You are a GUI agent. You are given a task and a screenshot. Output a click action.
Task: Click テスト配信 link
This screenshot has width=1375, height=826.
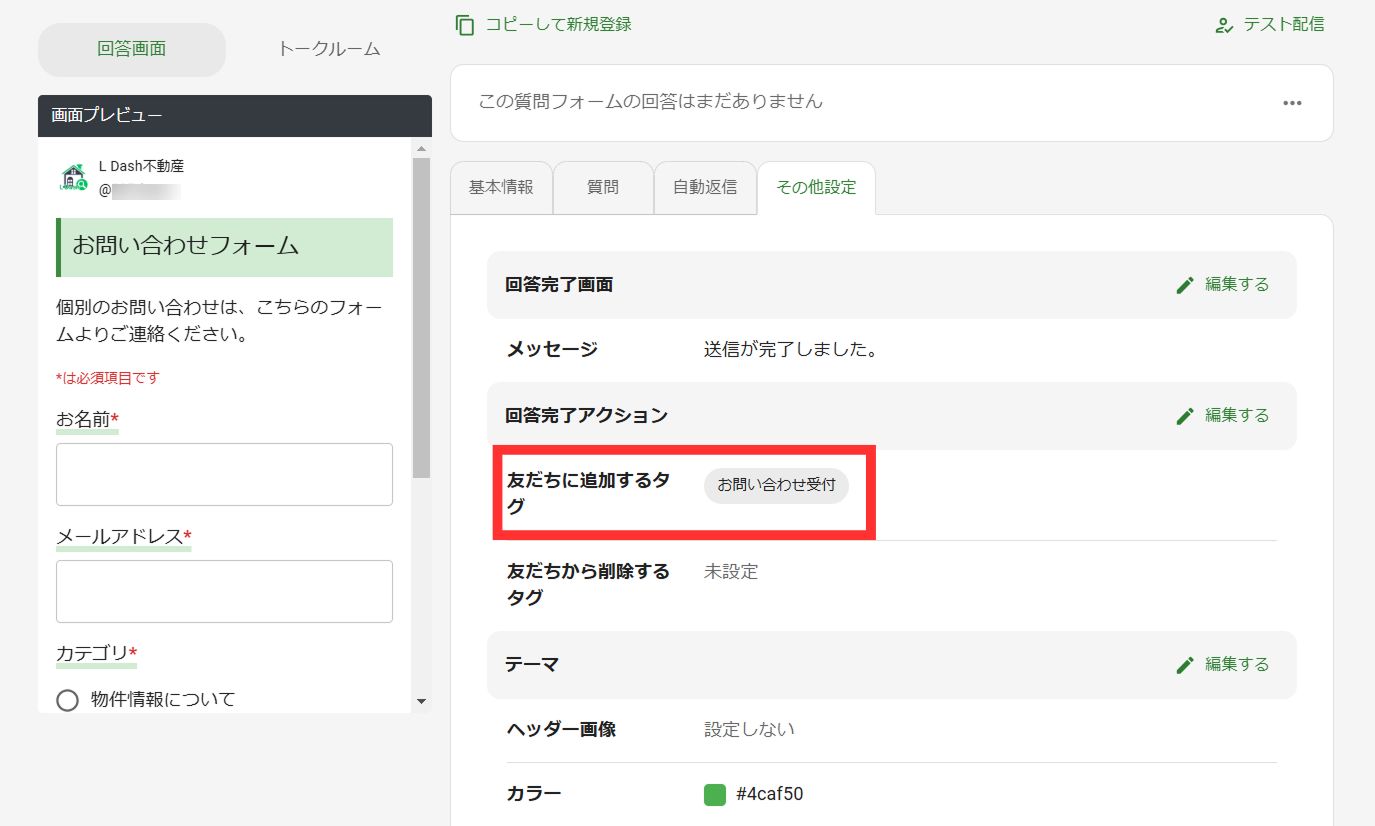click(1284, 25)
